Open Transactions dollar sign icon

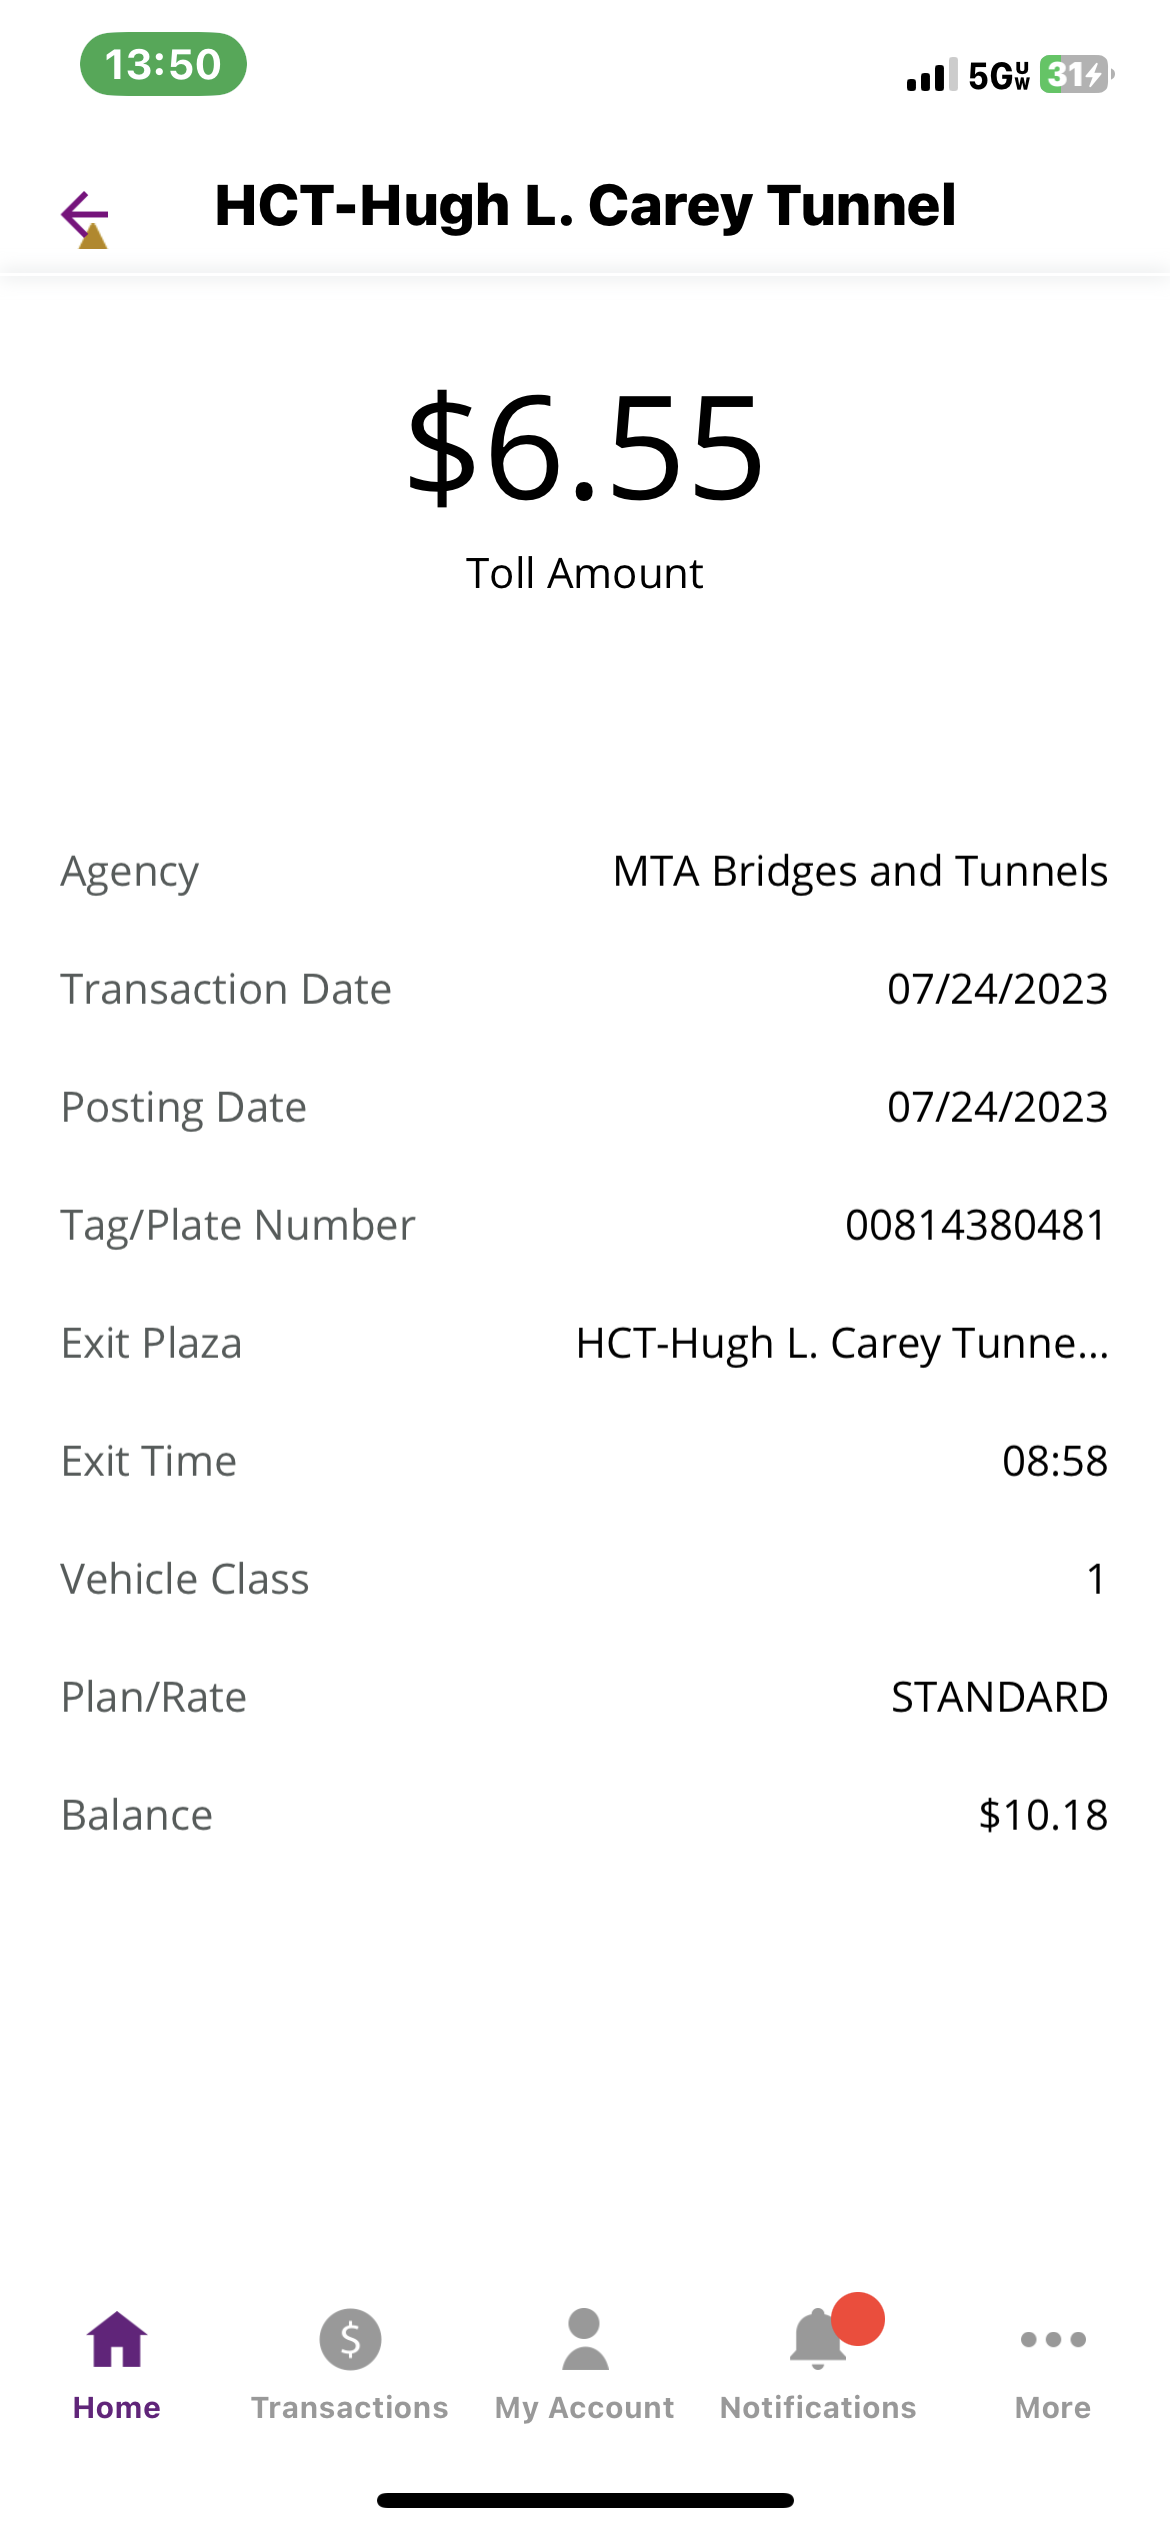(350, 2340)
